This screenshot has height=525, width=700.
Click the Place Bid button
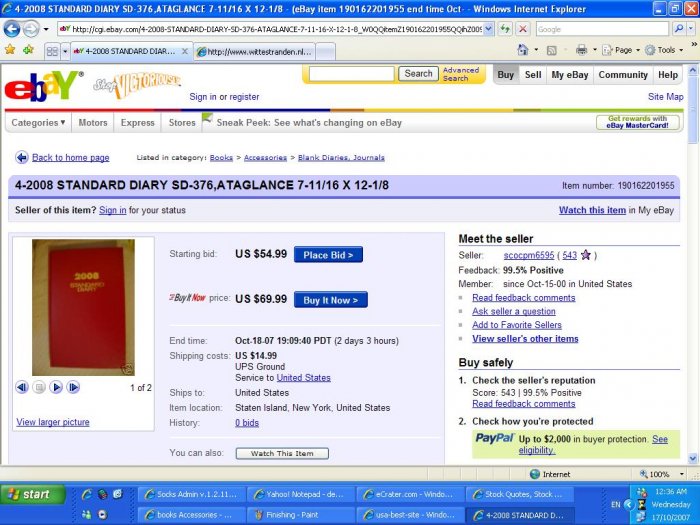point(328,255)
